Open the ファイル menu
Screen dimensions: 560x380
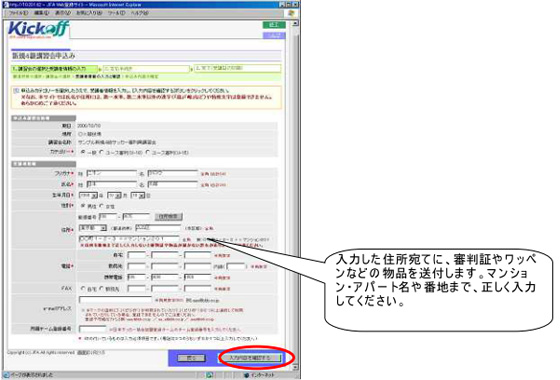pyautogui.click(x=18, y=13)
